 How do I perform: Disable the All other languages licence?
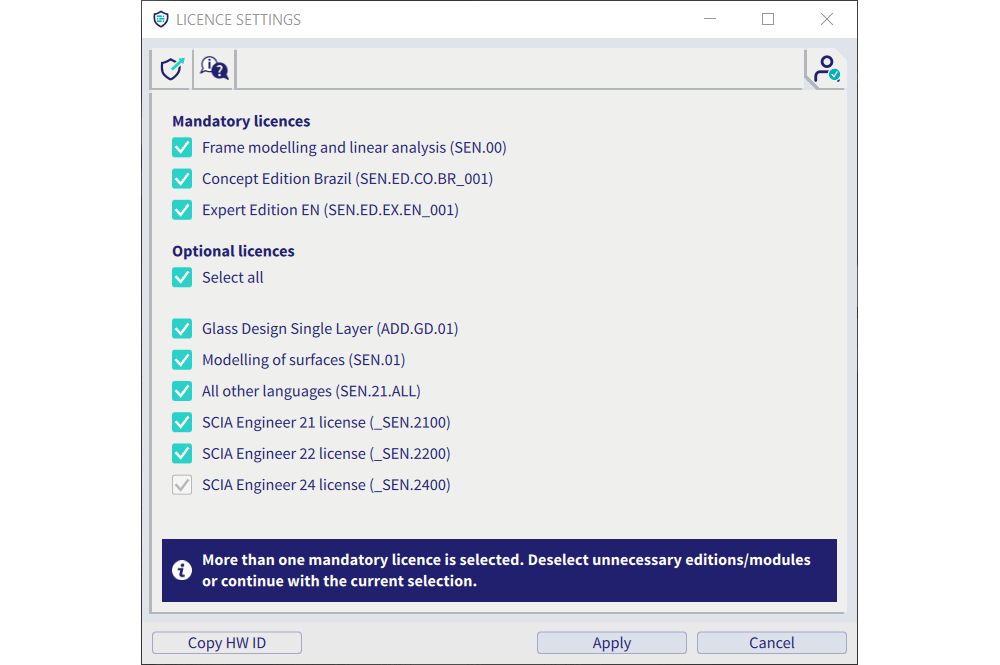coord(182,391)
